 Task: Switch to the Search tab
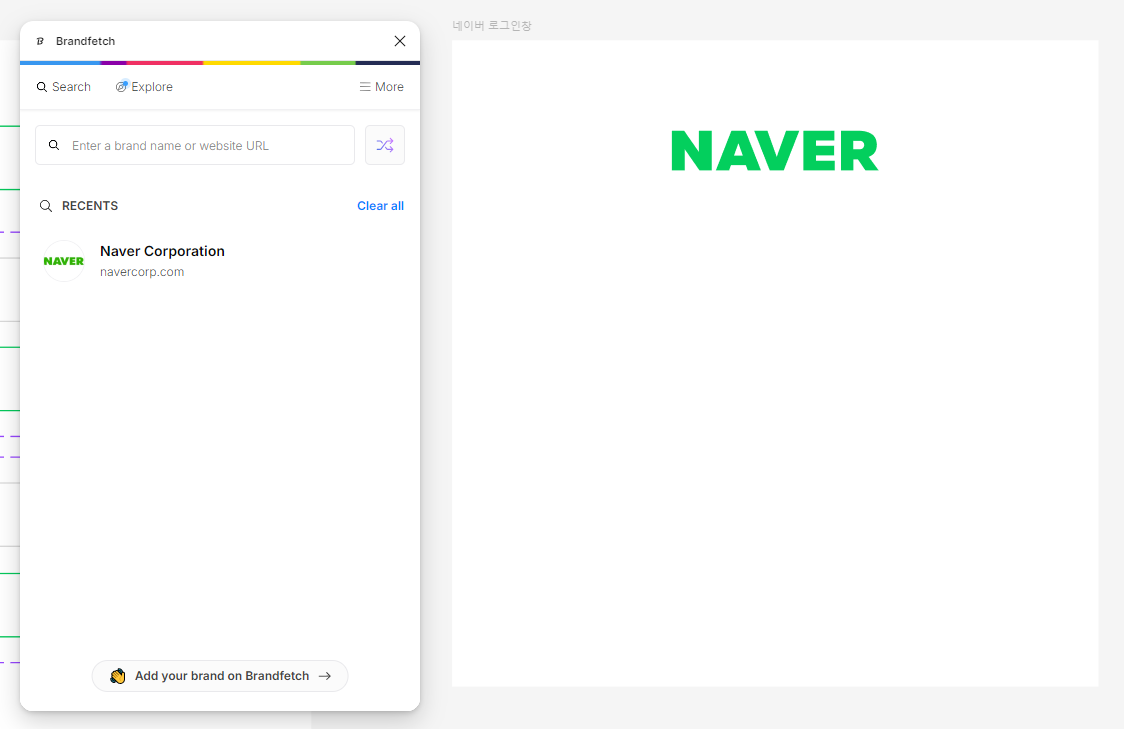pyautogui.click(x=64, y=87)
